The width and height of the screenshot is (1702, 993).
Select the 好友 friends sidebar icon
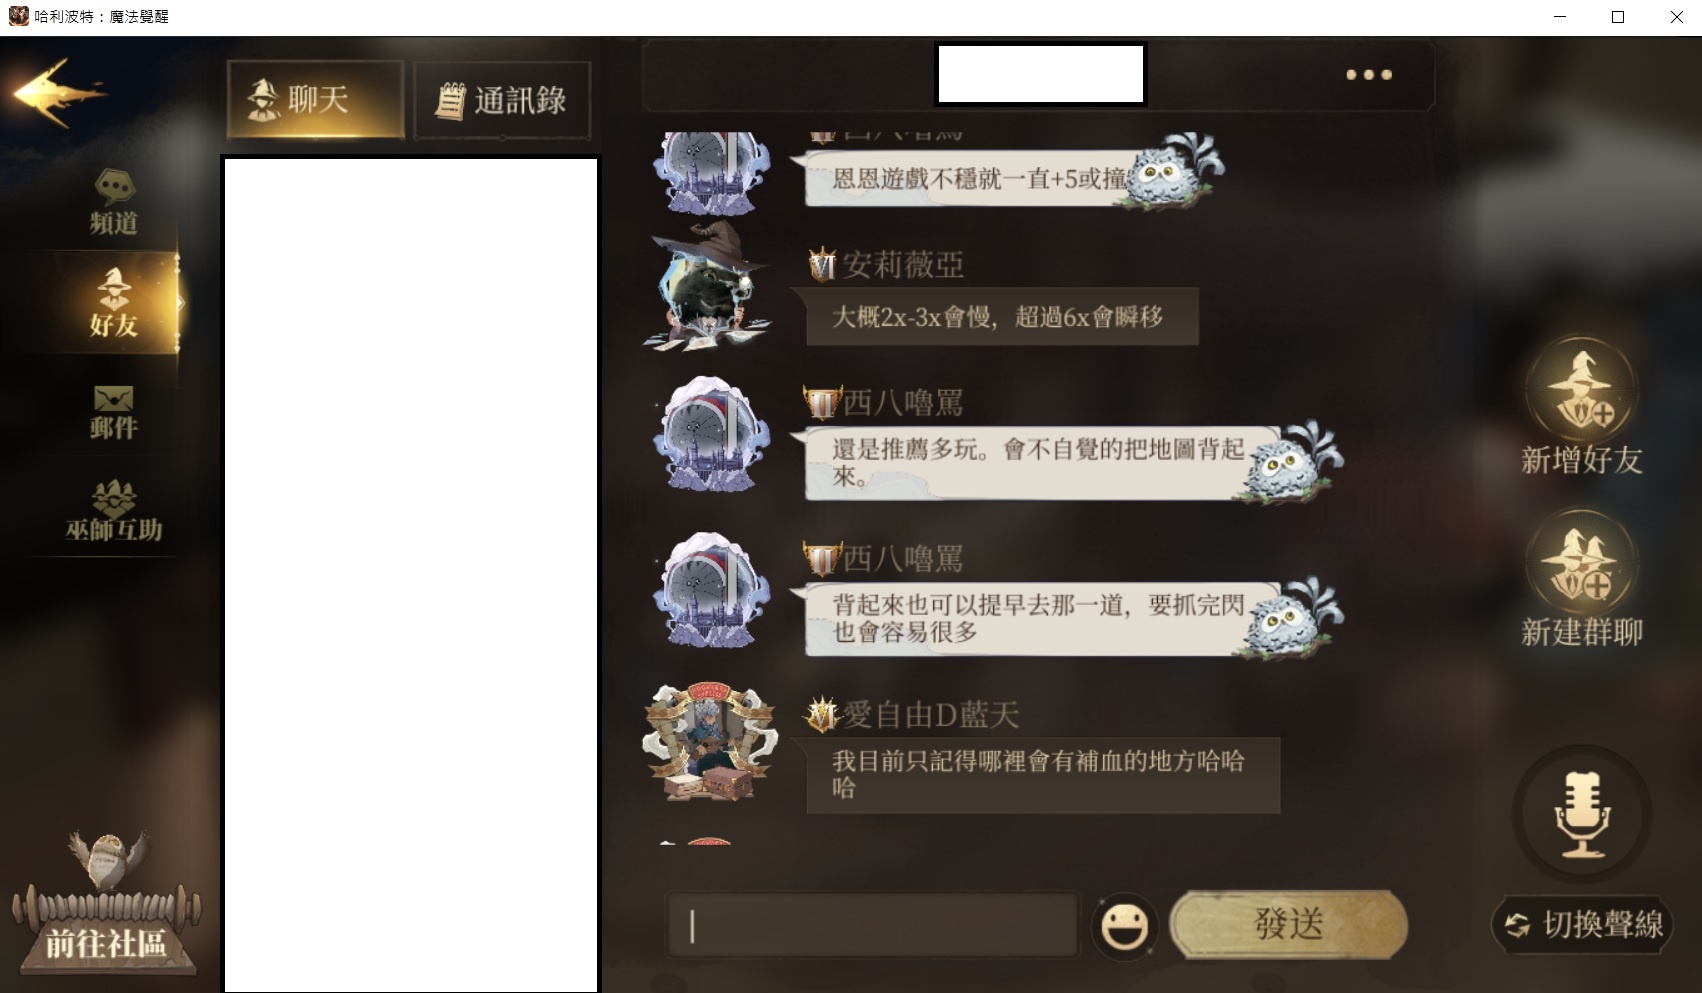click(113, 302)
